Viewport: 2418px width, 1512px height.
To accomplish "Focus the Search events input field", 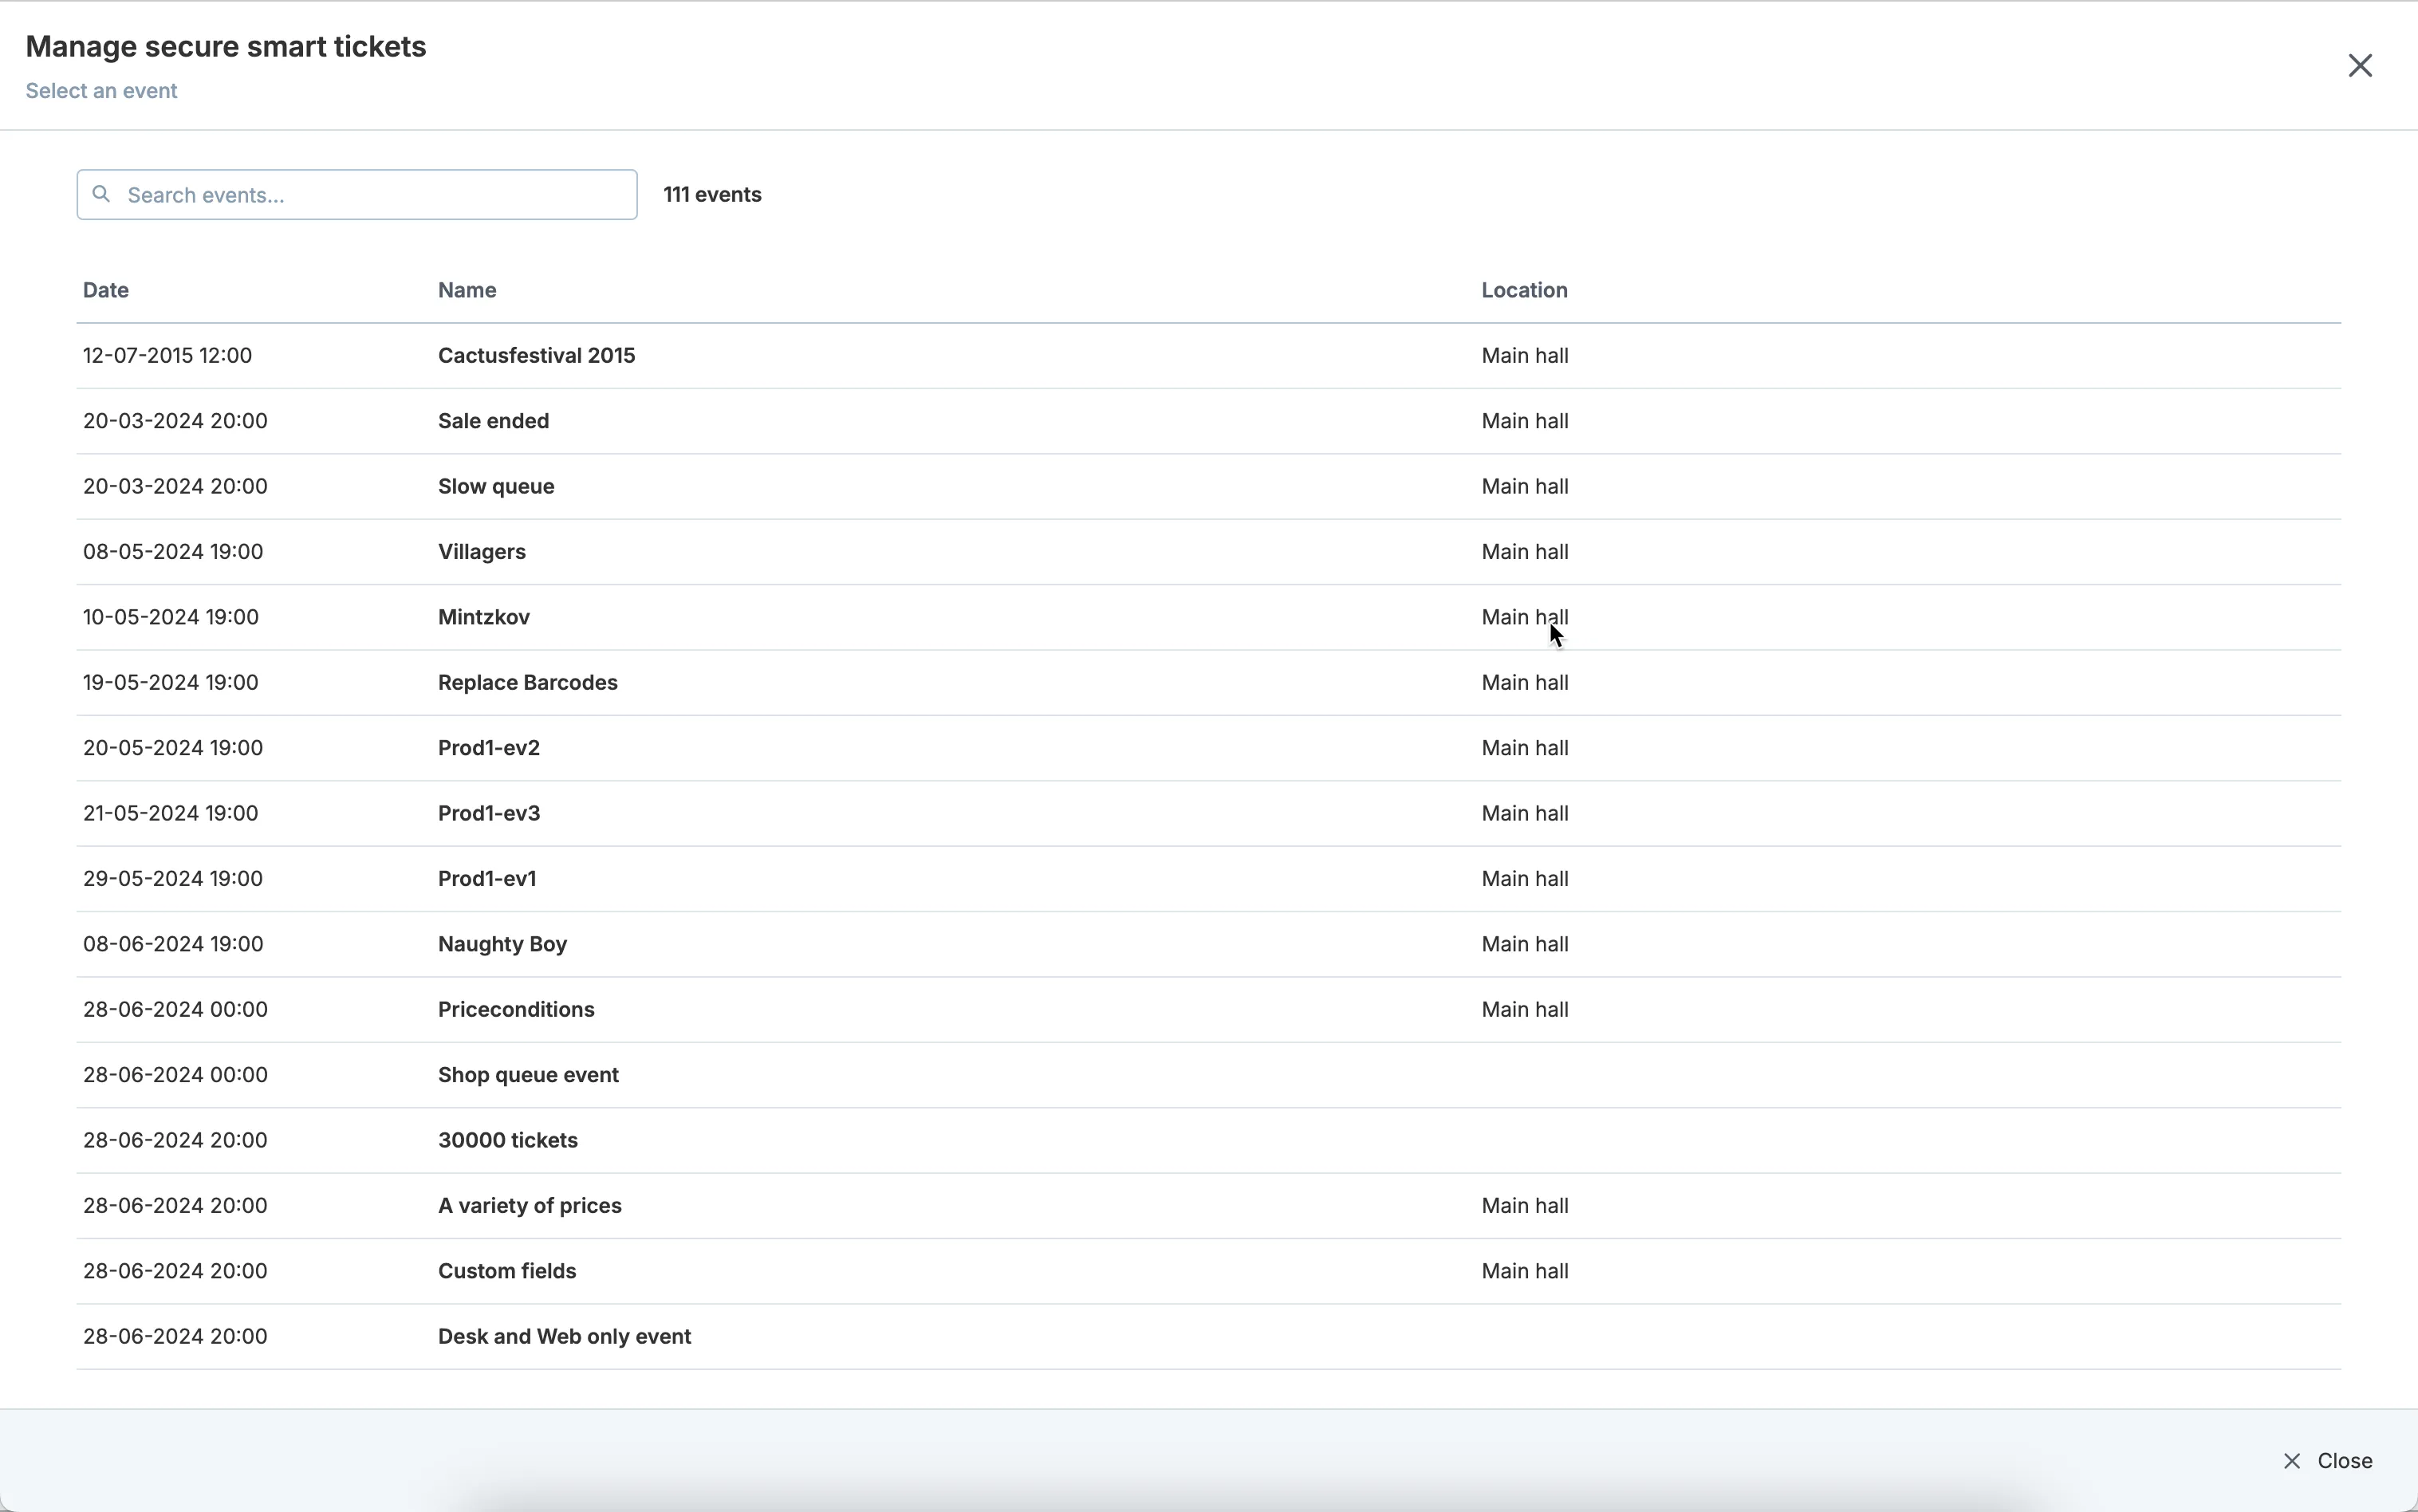I will 357,195.
